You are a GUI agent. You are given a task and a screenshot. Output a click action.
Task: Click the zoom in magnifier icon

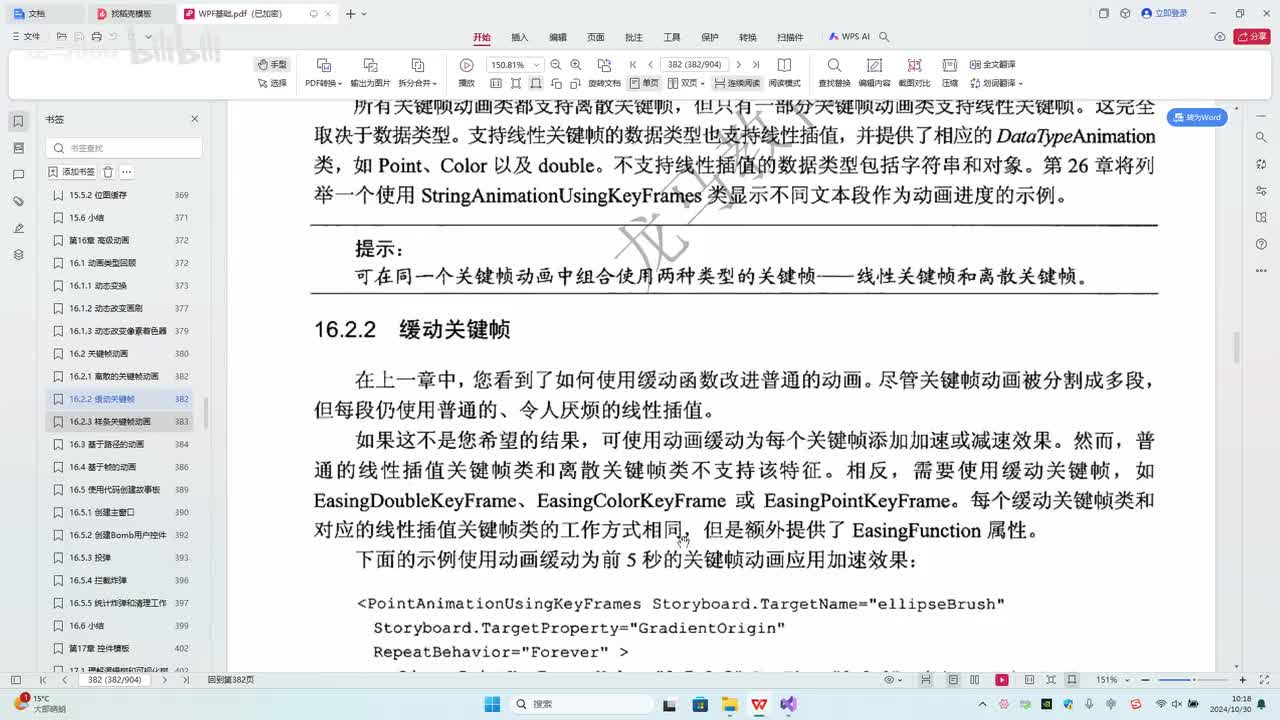575,64
